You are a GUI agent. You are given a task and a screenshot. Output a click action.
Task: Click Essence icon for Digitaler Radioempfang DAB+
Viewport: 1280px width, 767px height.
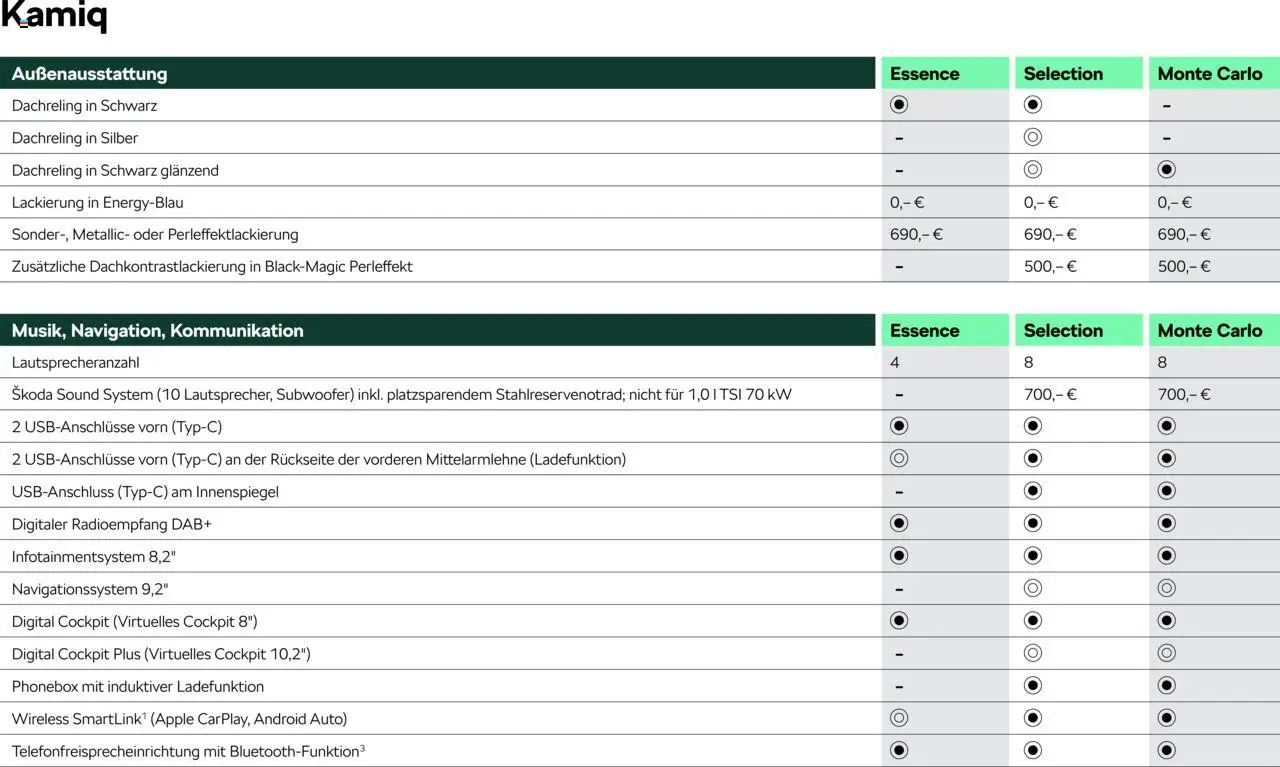(899, 523)
